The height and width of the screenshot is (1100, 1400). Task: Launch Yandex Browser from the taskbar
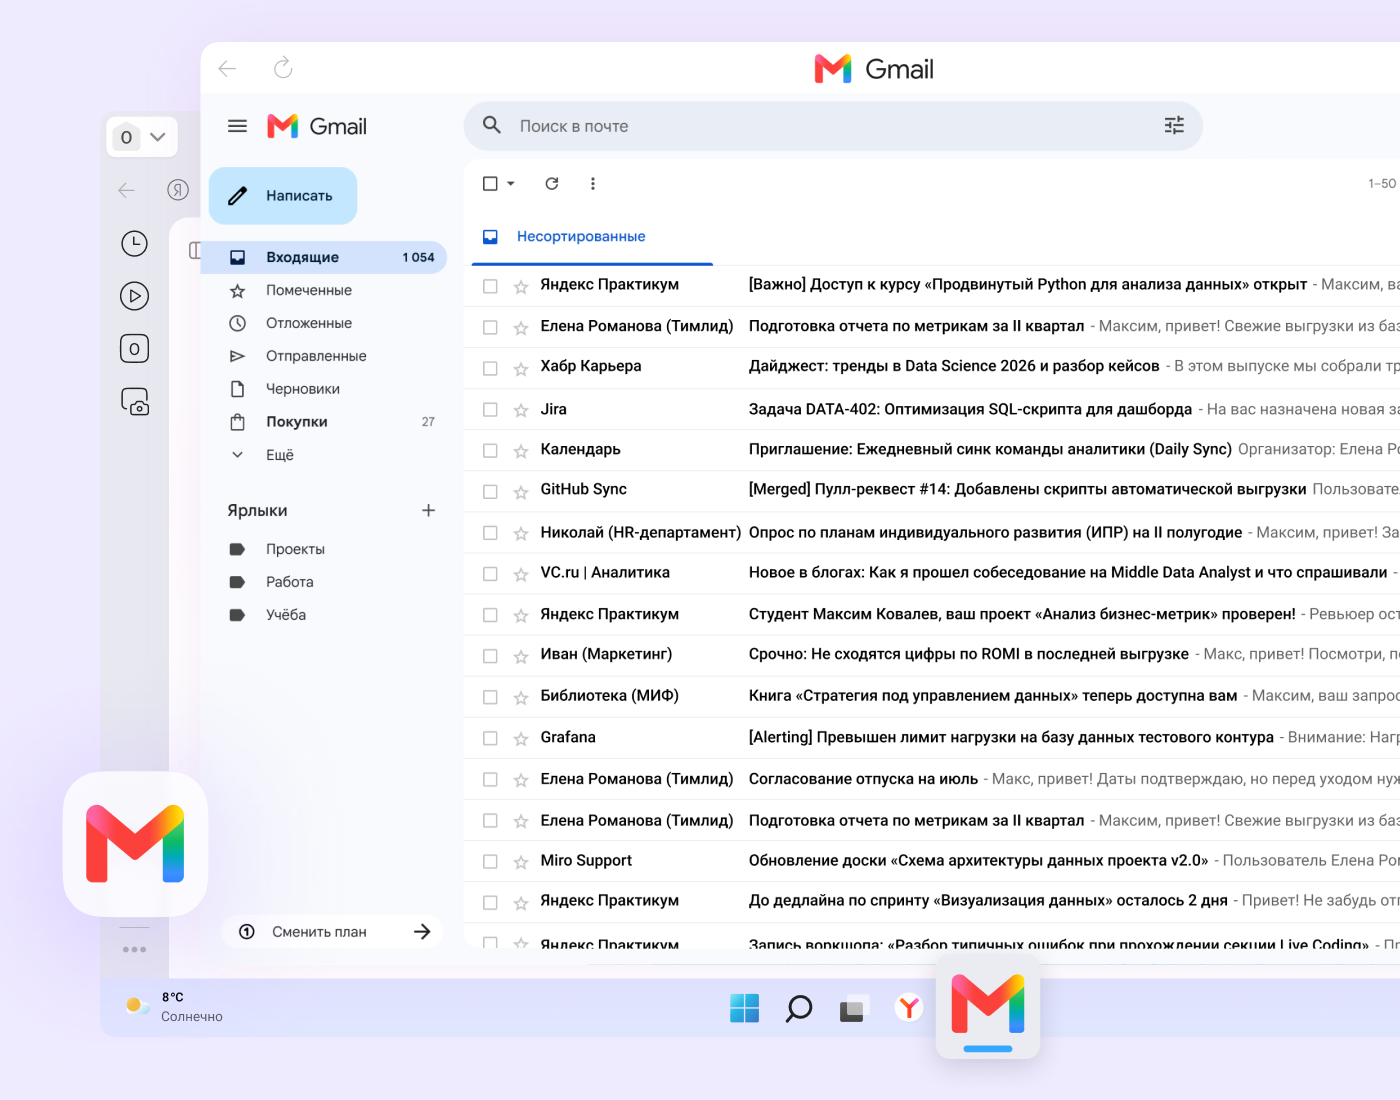coord(909,1008)
